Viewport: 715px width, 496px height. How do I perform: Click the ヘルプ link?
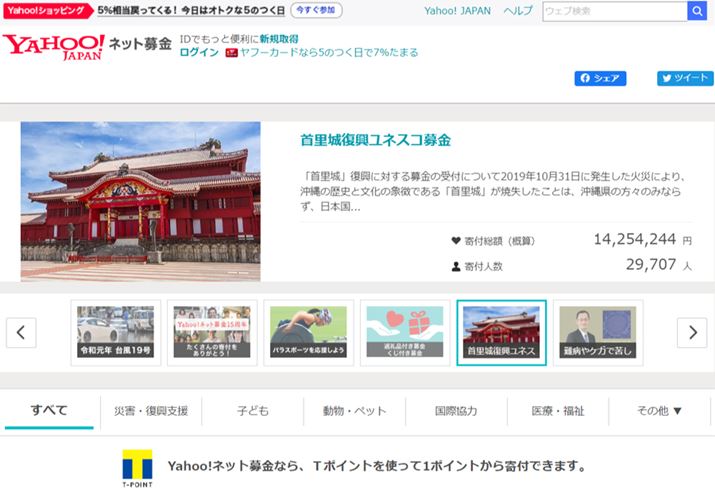pos(517,11)
